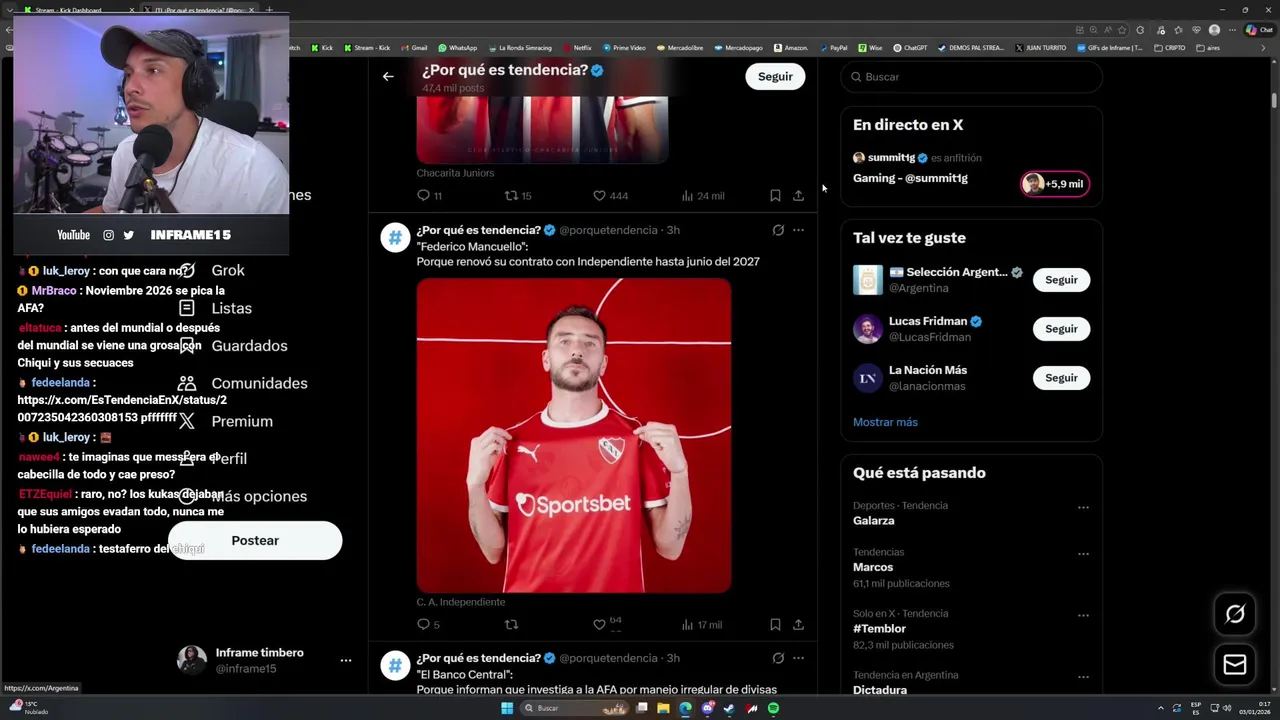Follow La Nación Más account
Screen dimensions: 1280x720
(1061, 378)
